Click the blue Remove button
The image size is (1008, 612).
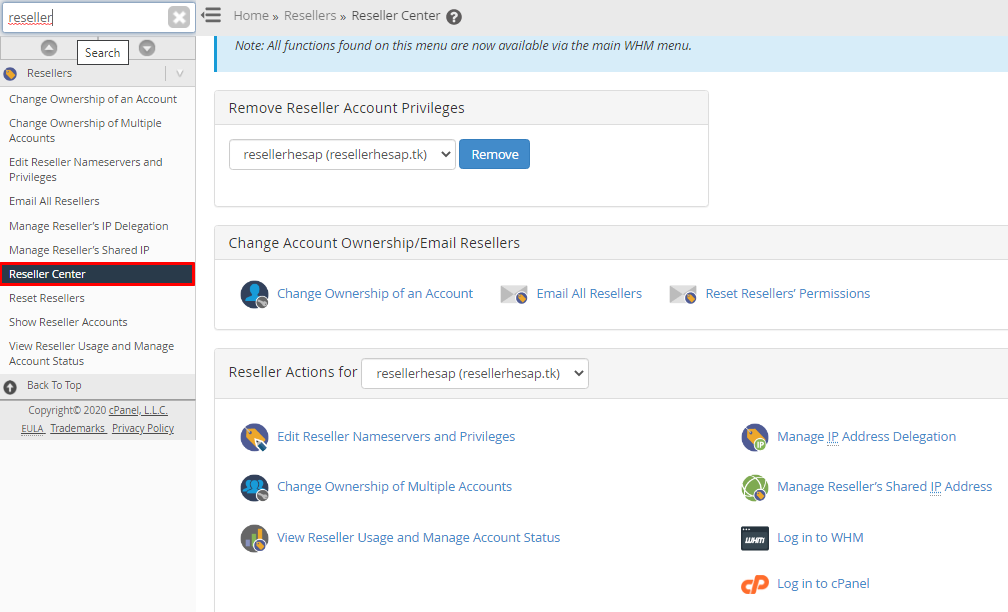coord(494,154)
